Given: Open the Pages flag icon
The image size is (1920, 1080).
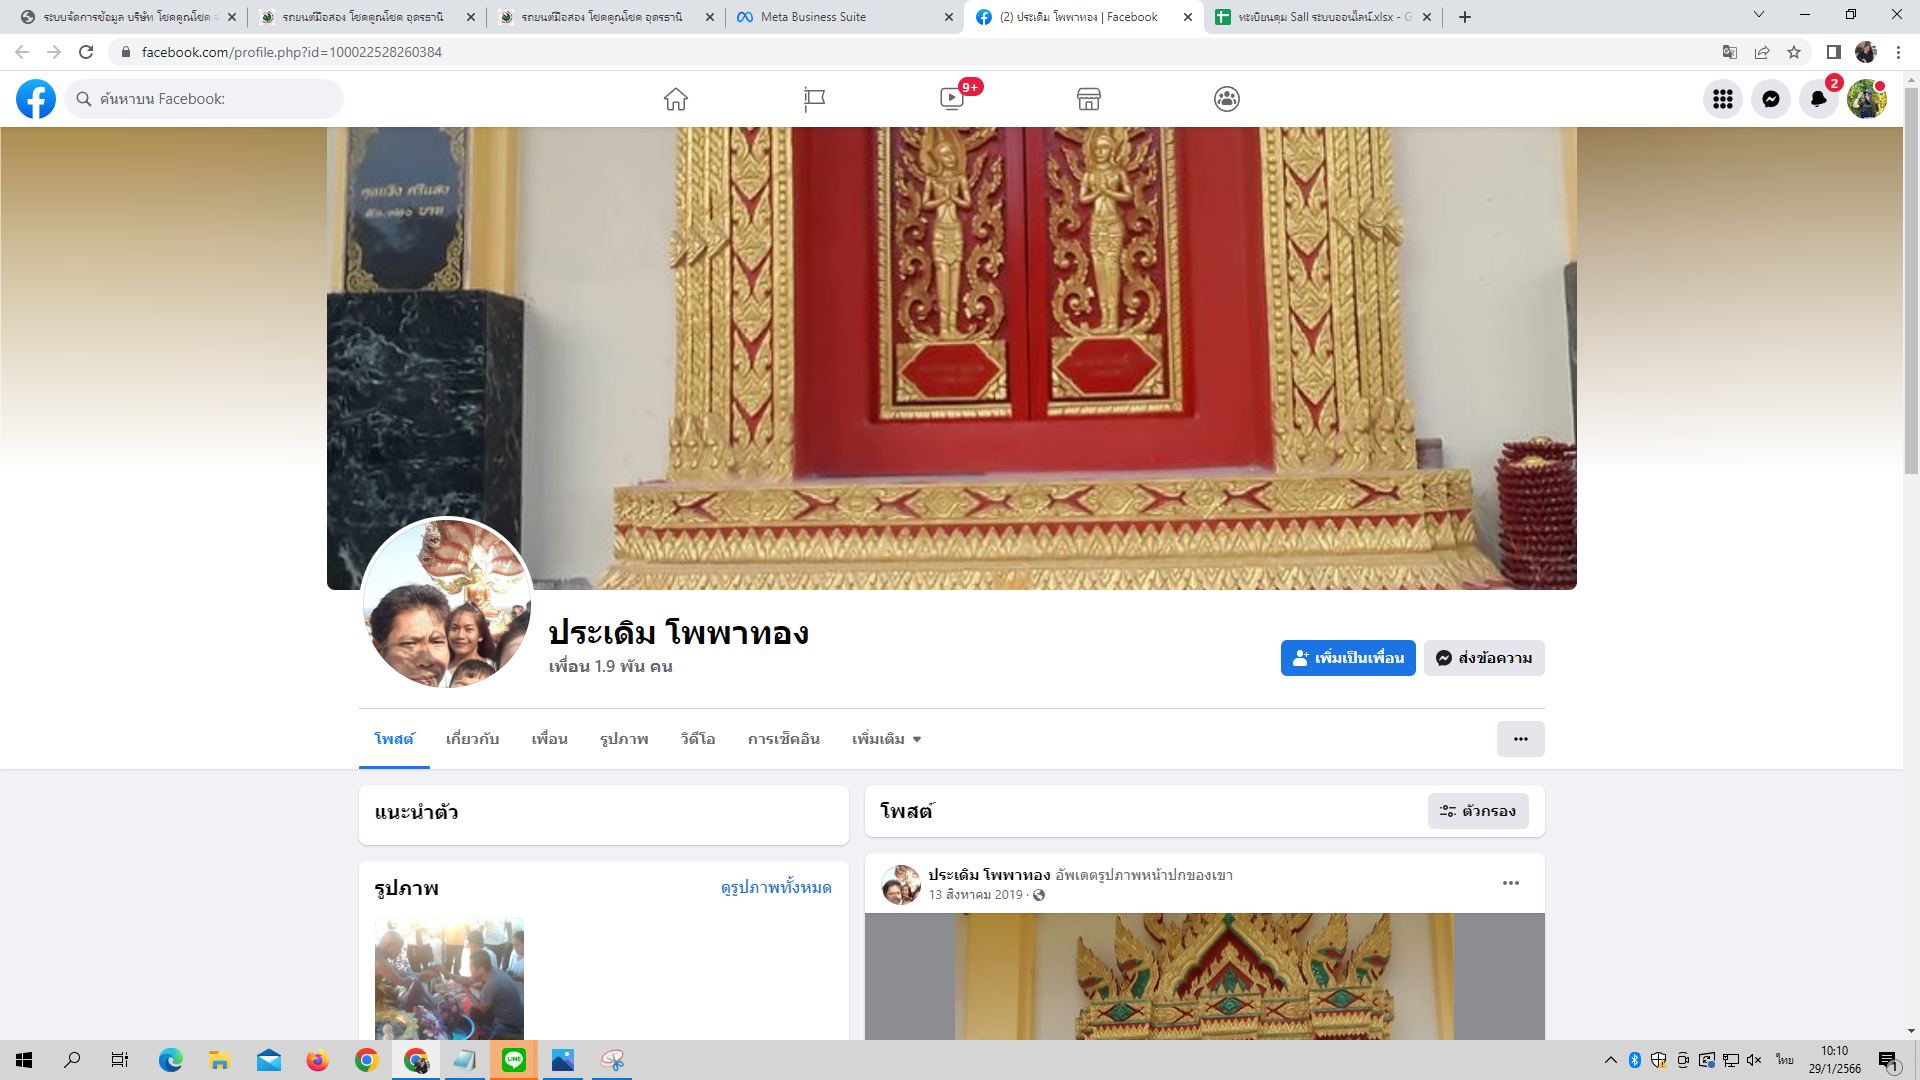Looking at the screenshot, I should [x=814, y=99].
